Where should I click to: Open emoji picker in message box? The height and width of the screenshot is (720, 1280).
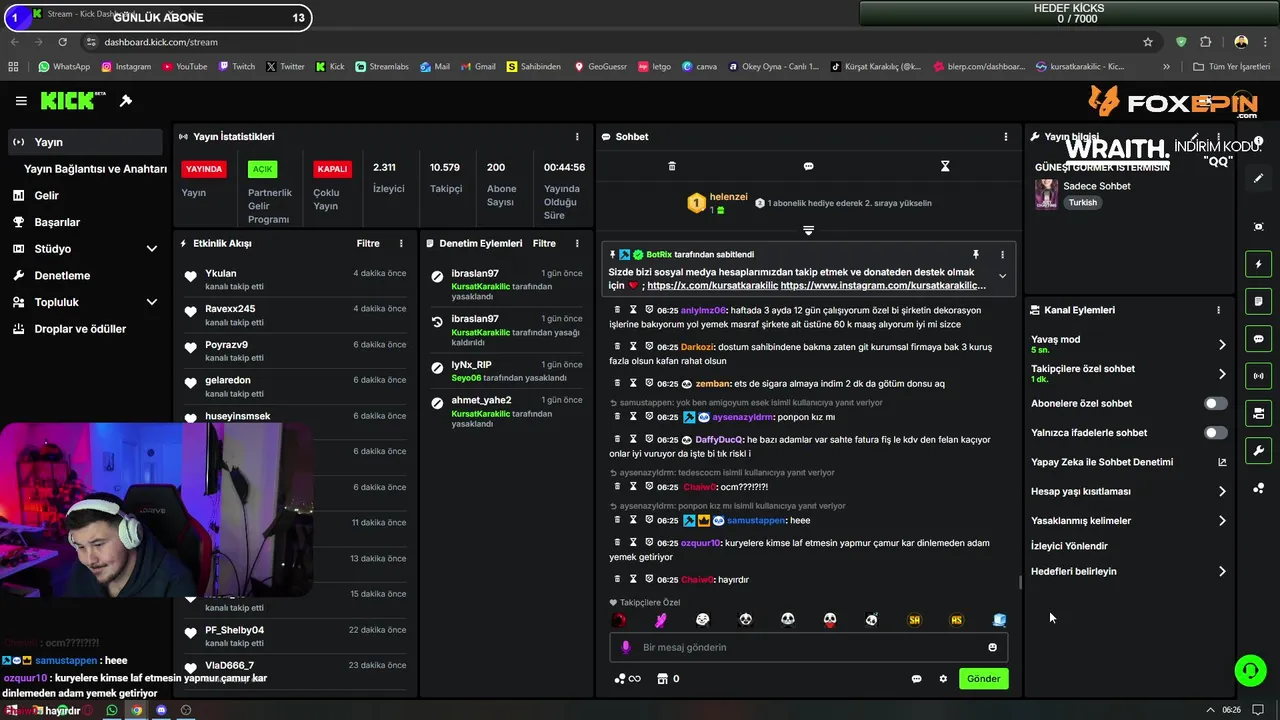[993, 647]
